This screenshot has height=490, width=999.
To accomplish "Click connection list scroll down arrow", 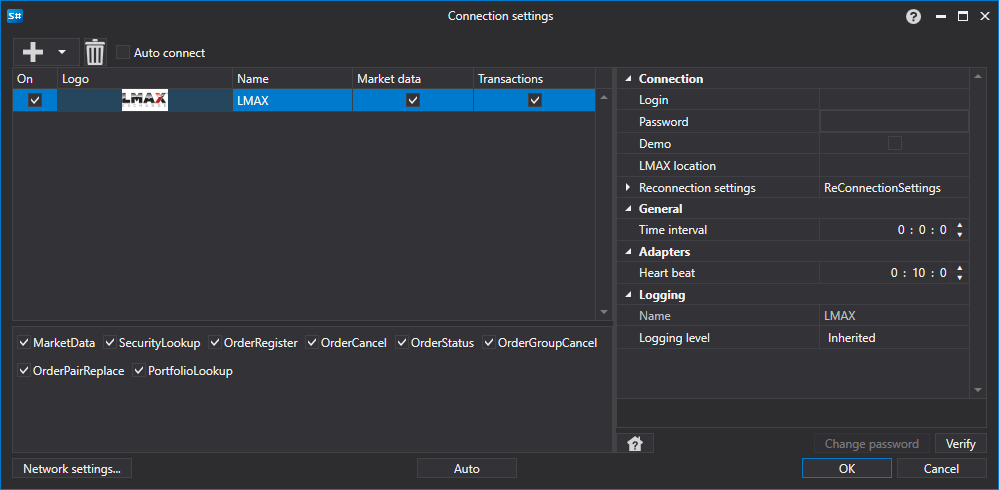I will click(x=604, y=312).
